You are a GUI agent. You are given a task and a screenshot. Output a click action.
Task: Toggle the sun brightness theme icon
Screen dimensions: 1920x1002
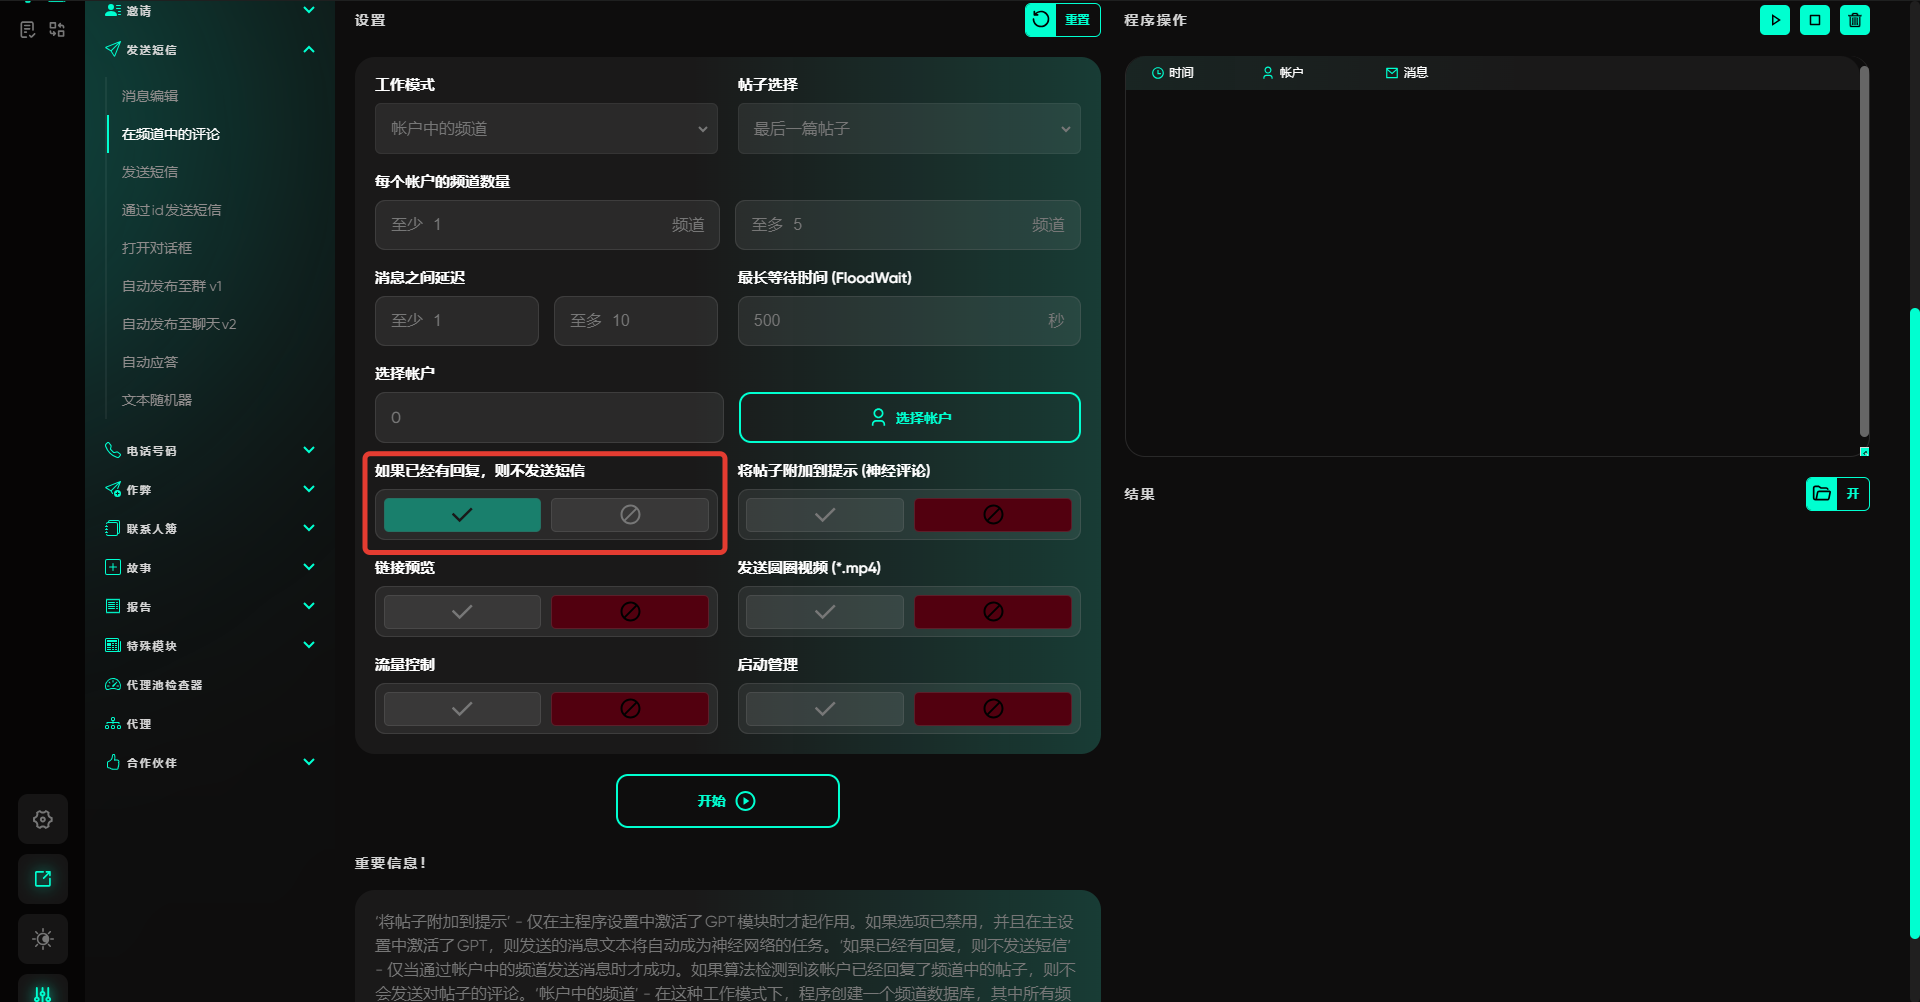tap(43, 939)
